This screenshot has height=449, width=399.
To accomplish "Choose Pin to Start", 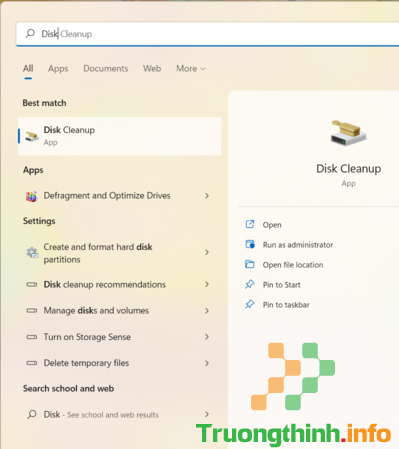I will [281, 285].
